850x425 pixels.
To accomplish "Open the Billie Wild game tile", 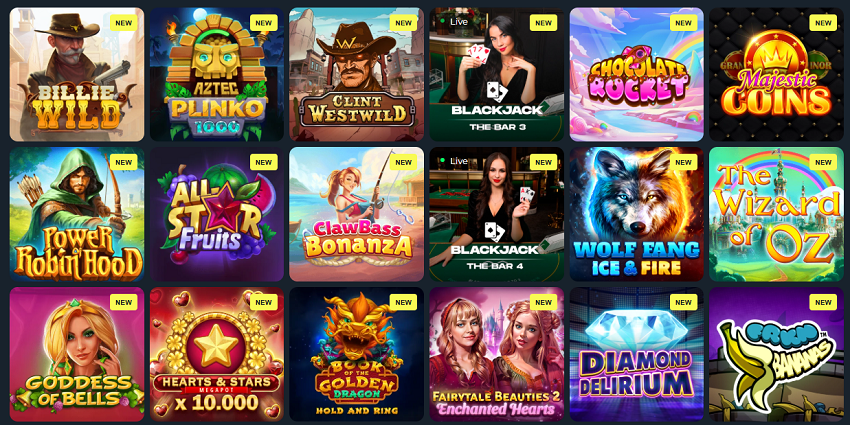I will click(77, 74).
